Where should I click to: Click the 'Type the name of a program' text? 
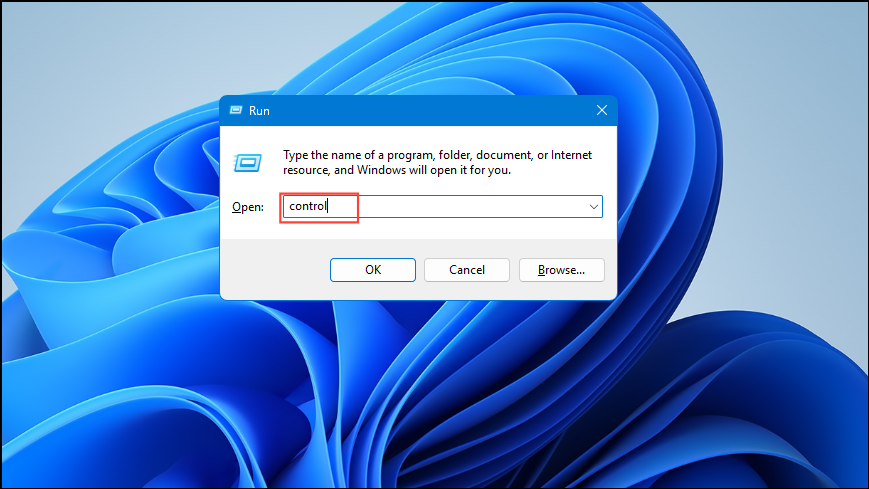[437, 162]
